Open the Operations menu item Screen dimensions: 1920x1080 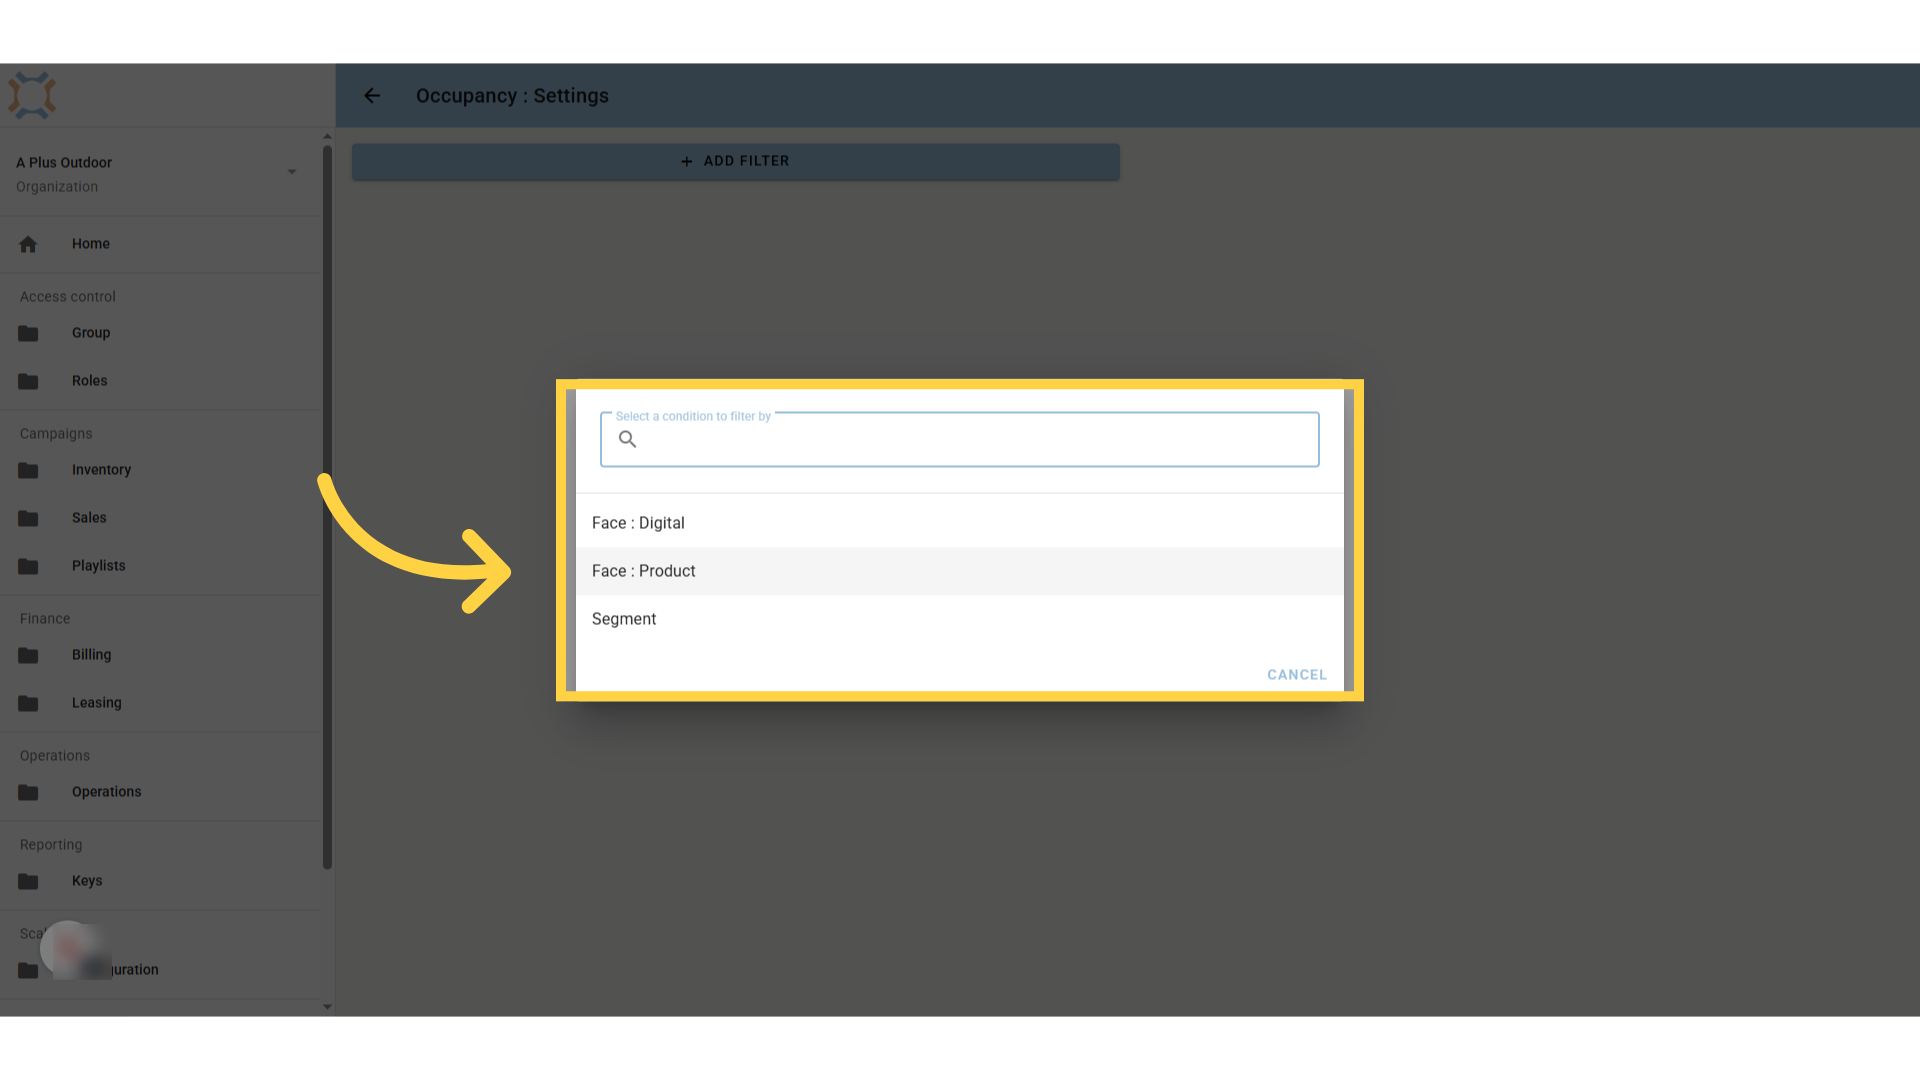(160, 792)
